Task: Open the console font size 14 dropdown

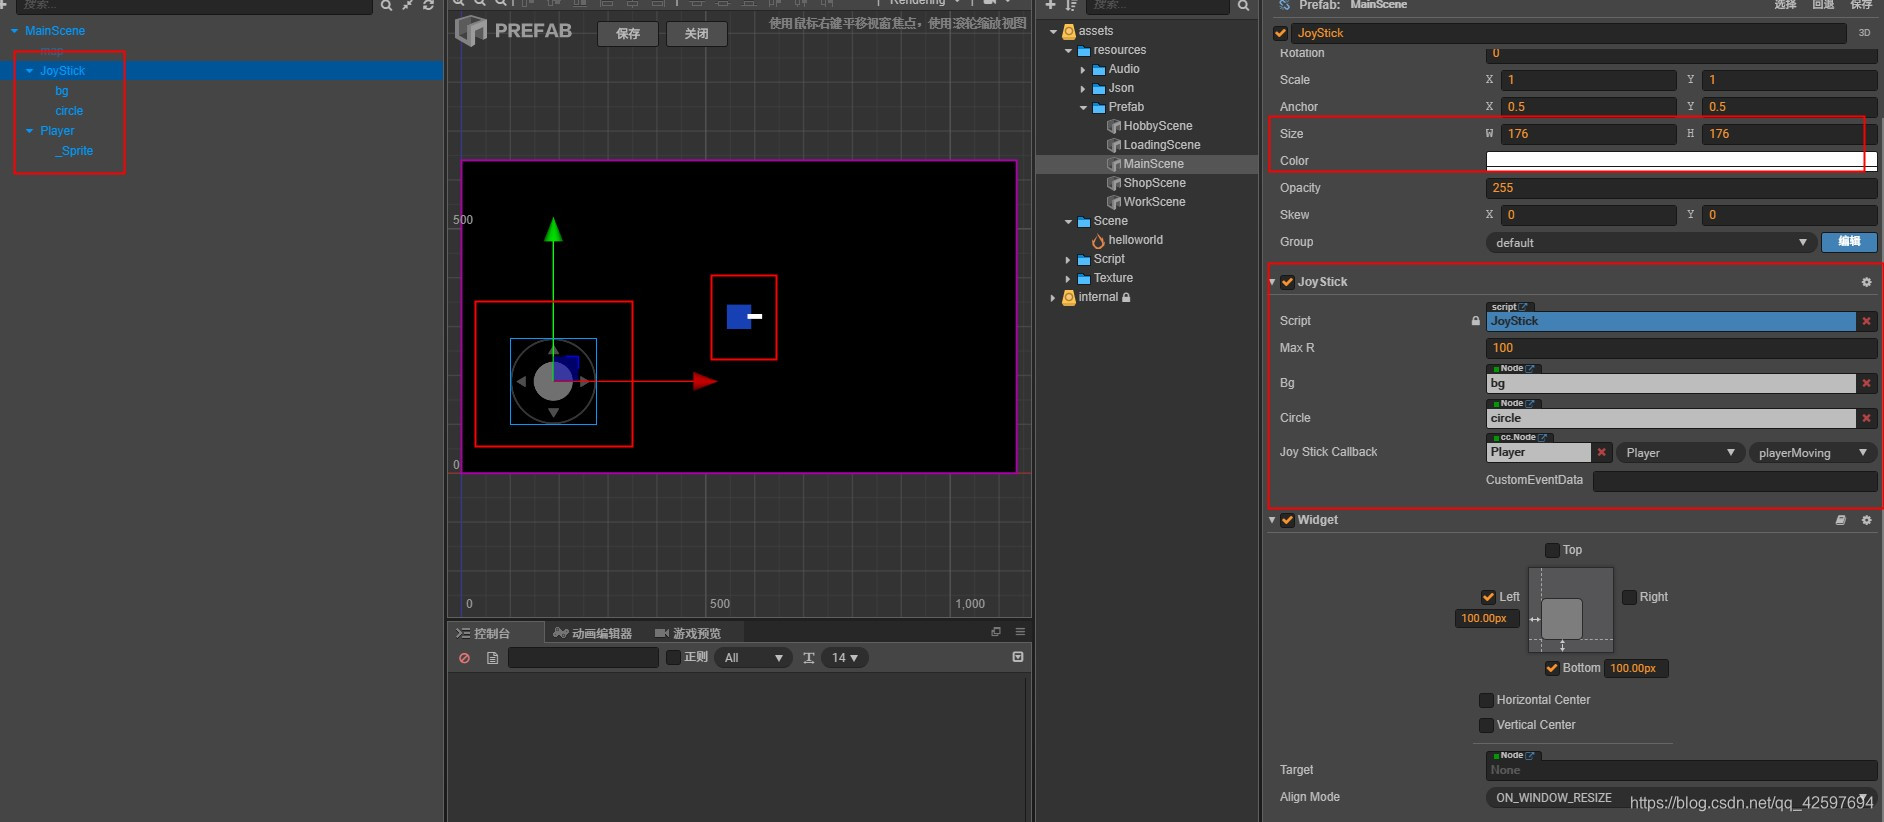Action: point(845,658)
